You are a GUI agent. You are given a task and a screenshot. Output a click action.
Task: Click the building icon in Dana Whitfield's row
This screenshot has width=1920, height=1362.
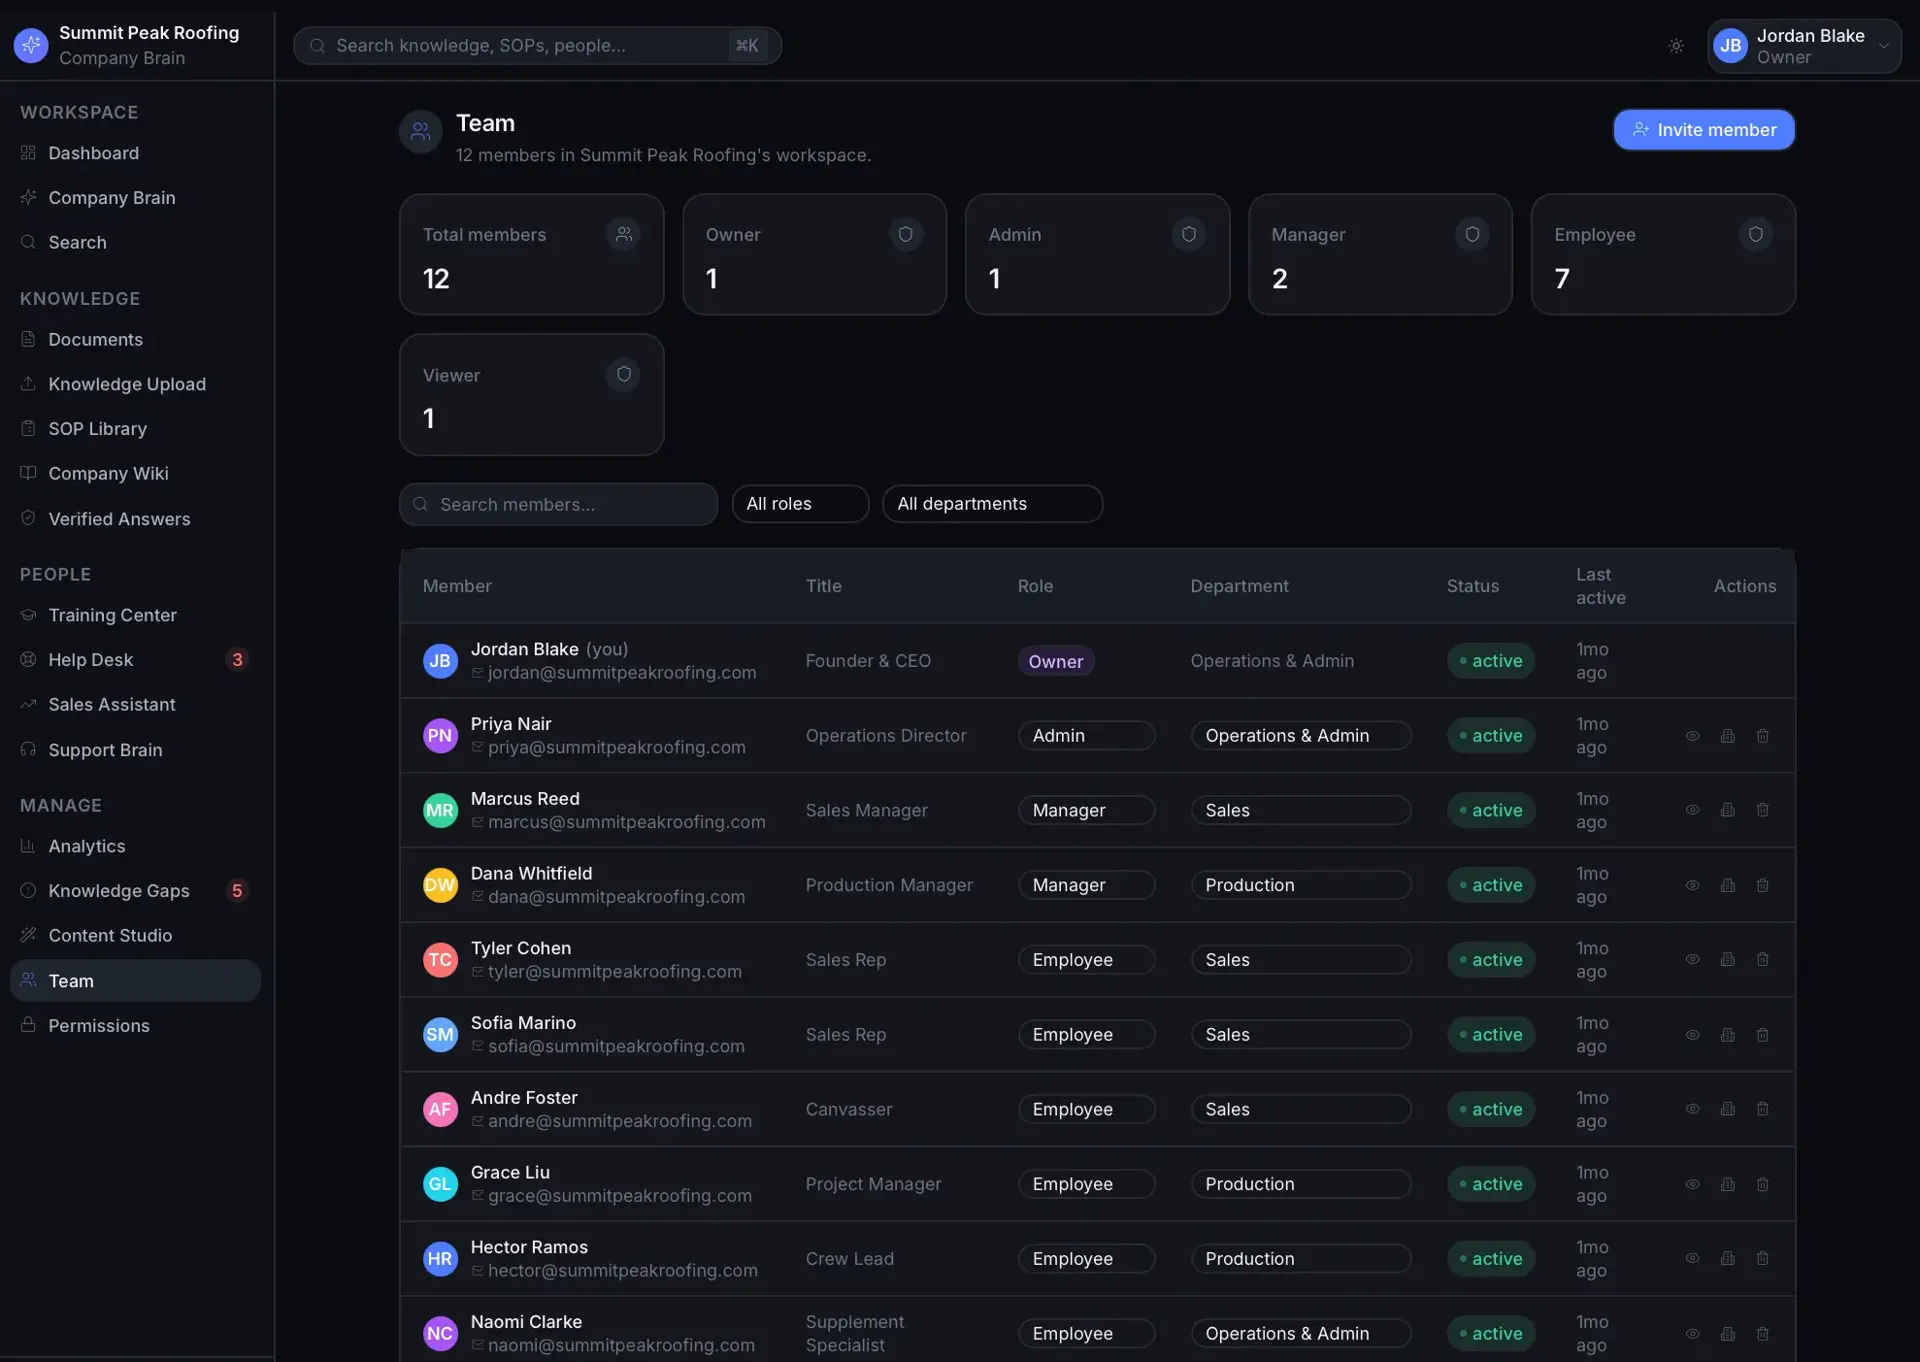pos(1727,885)
